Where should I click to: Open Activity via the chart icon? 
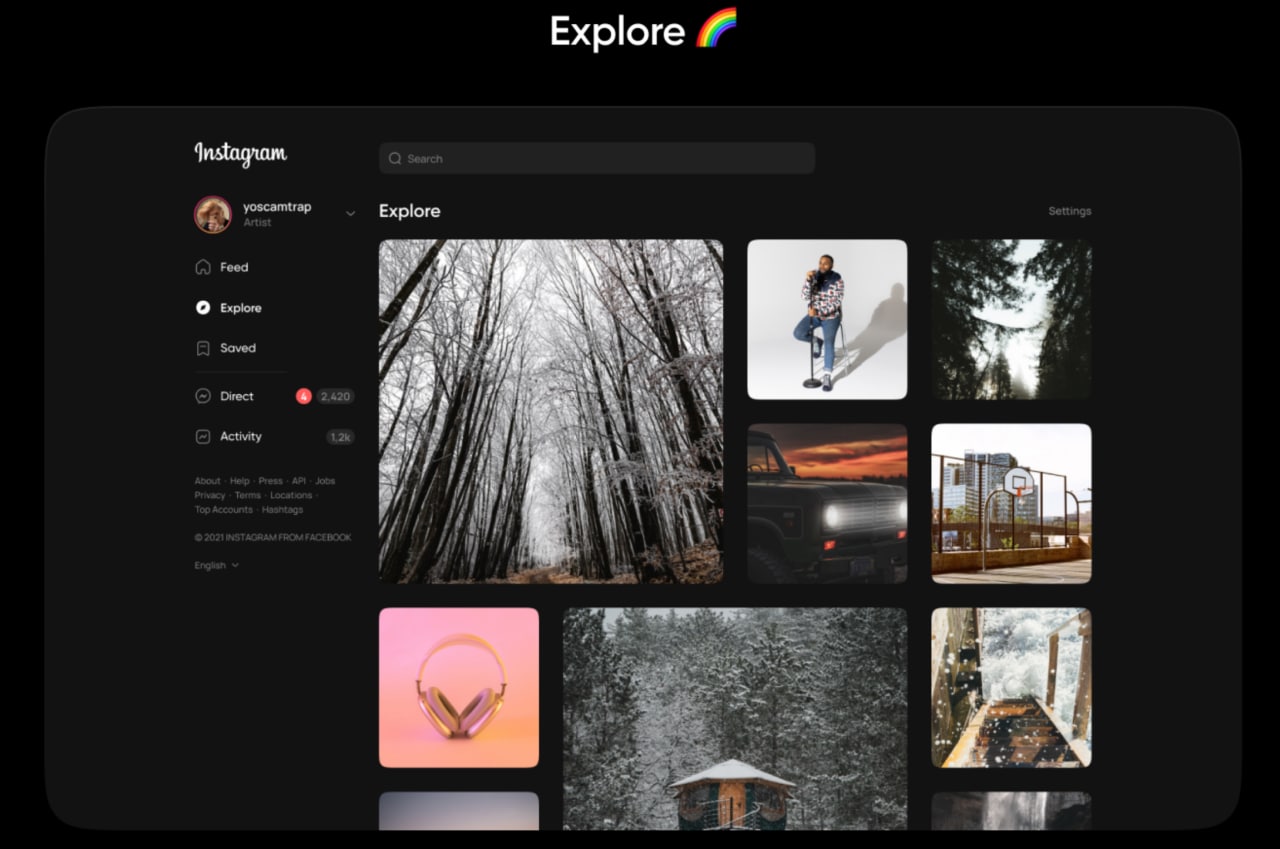[203, 436]
